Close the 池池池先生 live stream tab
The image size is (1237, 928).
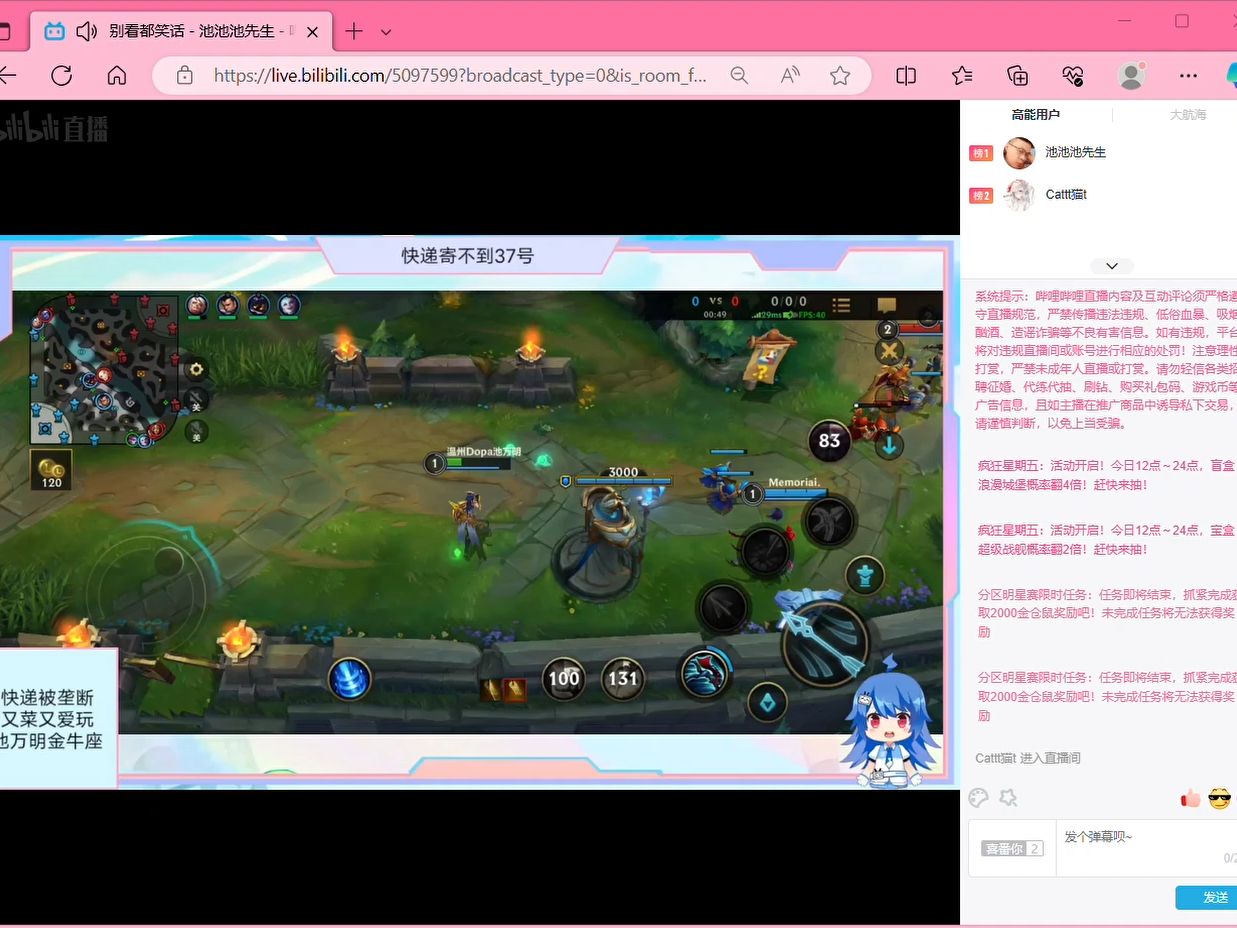pyautogui.click(x=312, y=32)
